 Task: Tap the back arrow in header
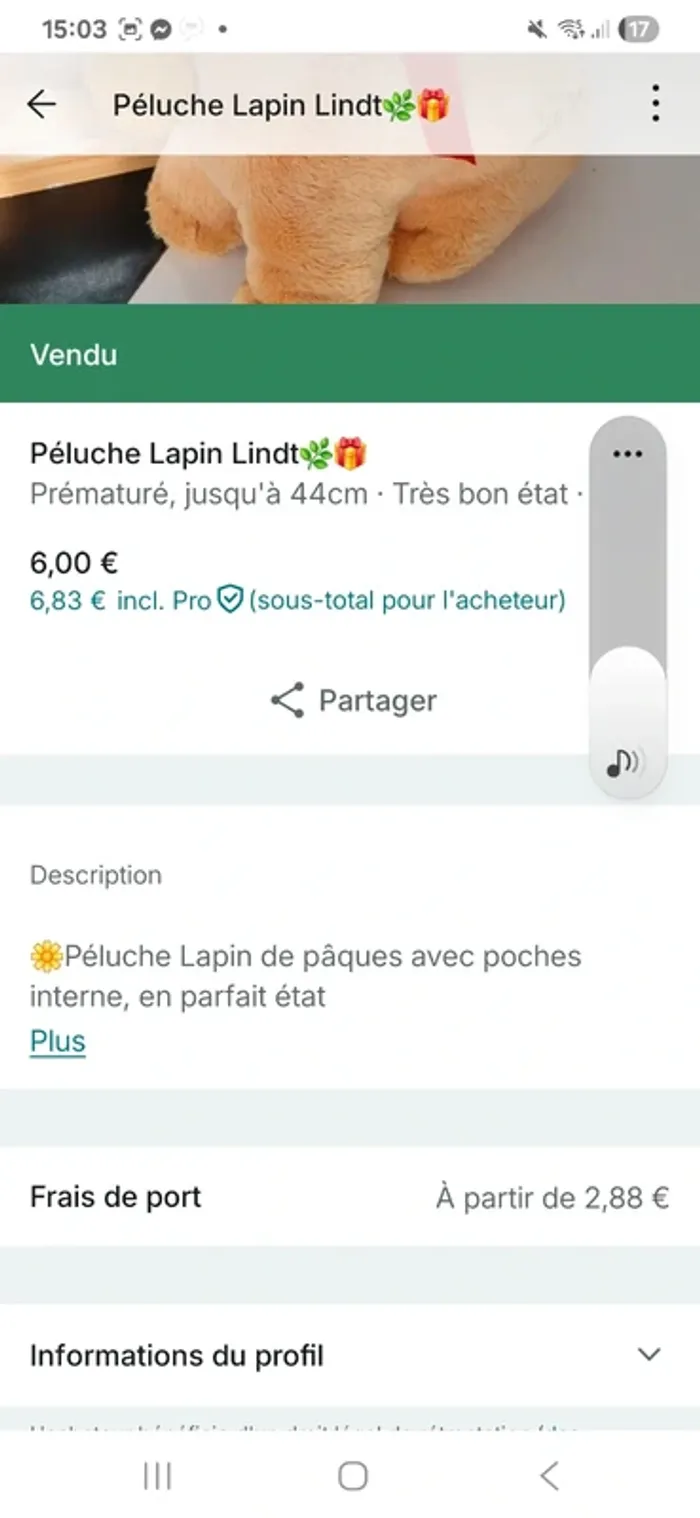point(41,104)
